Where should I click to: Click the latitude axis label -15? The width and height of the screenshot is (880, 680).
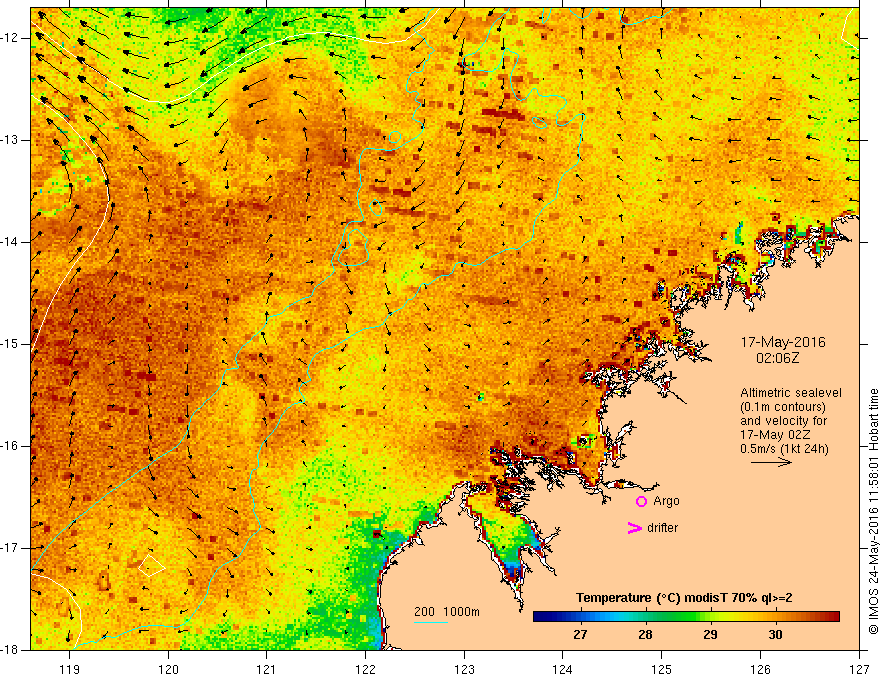[x=11, y=344]
